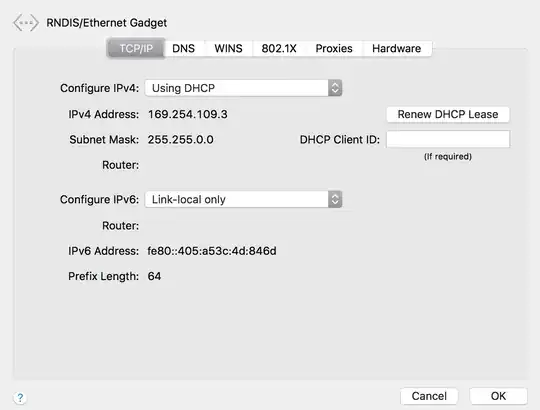Cancel the network settings dialog
Image resolution: width=540 pixels, height=410 pixels.
(429, 396)
